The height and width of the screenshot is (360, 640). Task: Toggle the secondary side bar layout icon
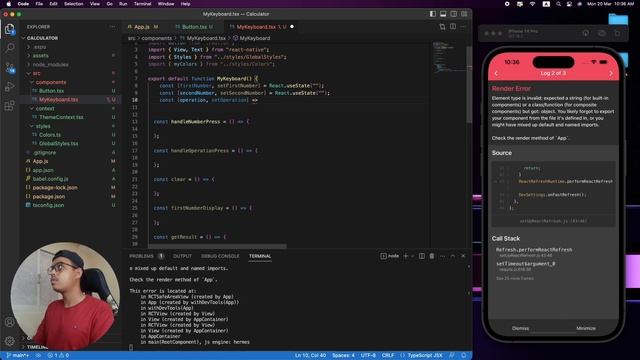pyautogui.click(x=453, y=14)
